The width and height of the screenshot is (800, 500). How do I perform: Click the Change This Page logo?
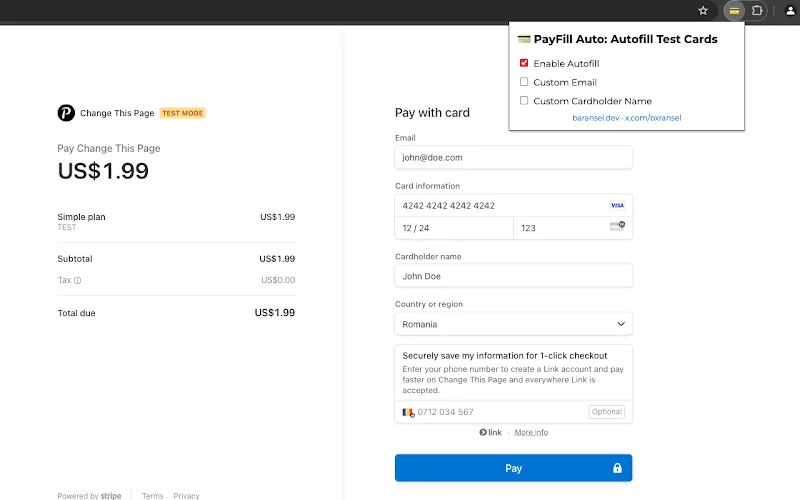66,113
